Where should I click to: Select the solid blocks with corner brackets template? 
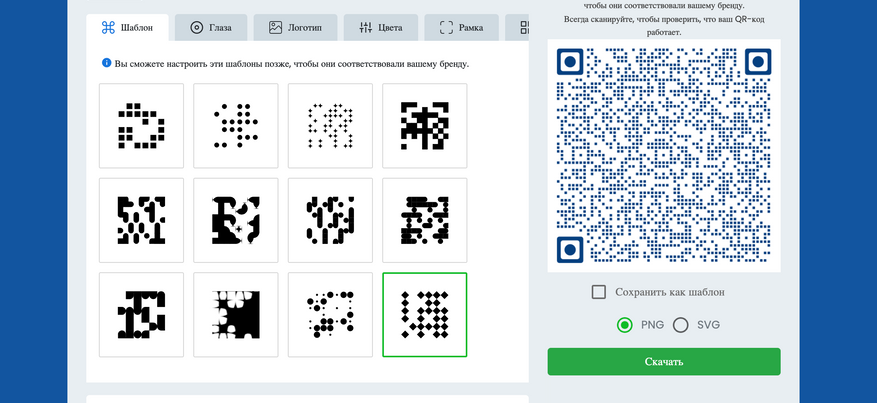pos(425,126)
